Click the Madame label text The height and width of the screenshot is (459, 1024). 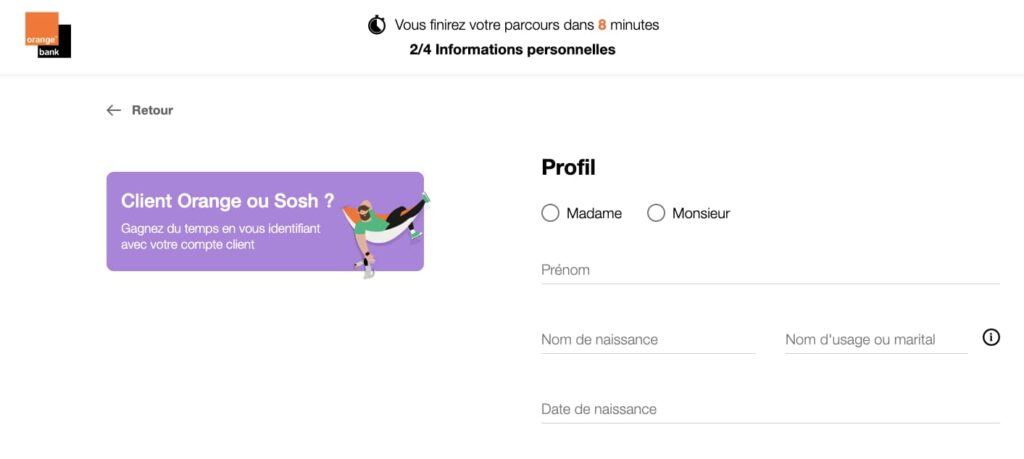pyautogui.click(x=594, y=214)
